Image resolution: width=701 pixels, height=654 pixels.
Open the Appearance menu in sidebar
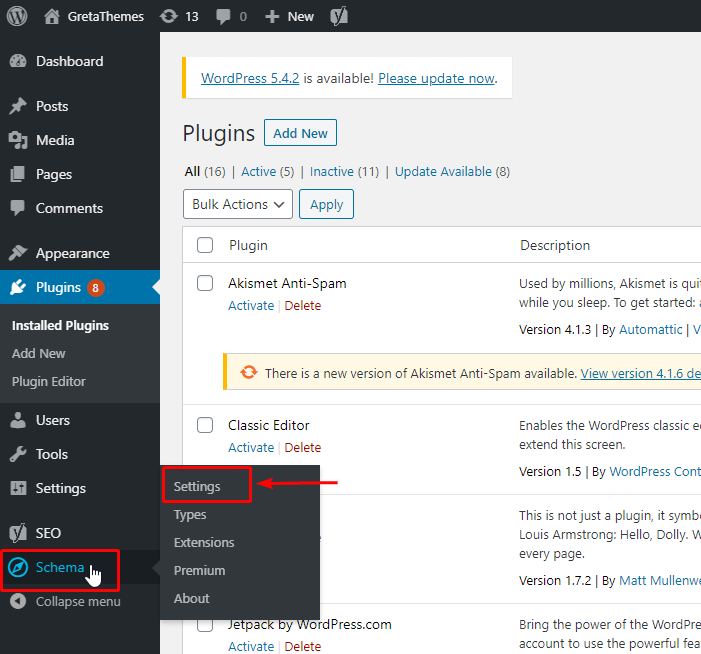(x=72, y=253)
